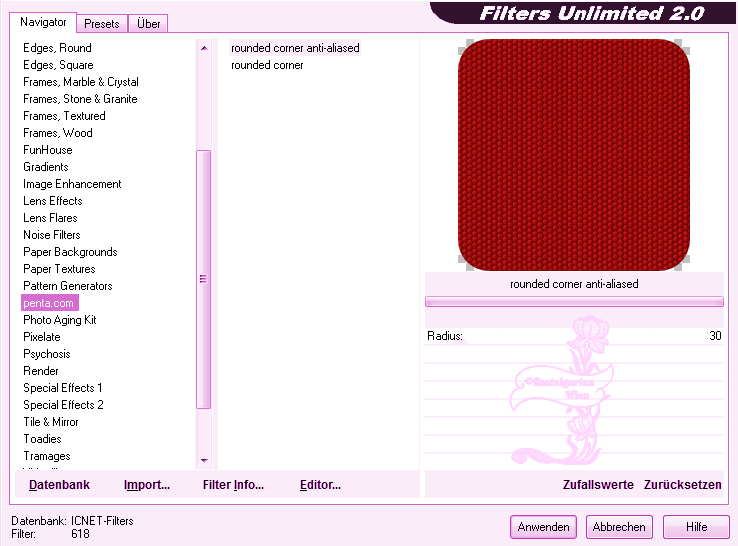This screenshot has height=546, width=738.
Task: Open the Datenbank link
Action: (59, 485)
